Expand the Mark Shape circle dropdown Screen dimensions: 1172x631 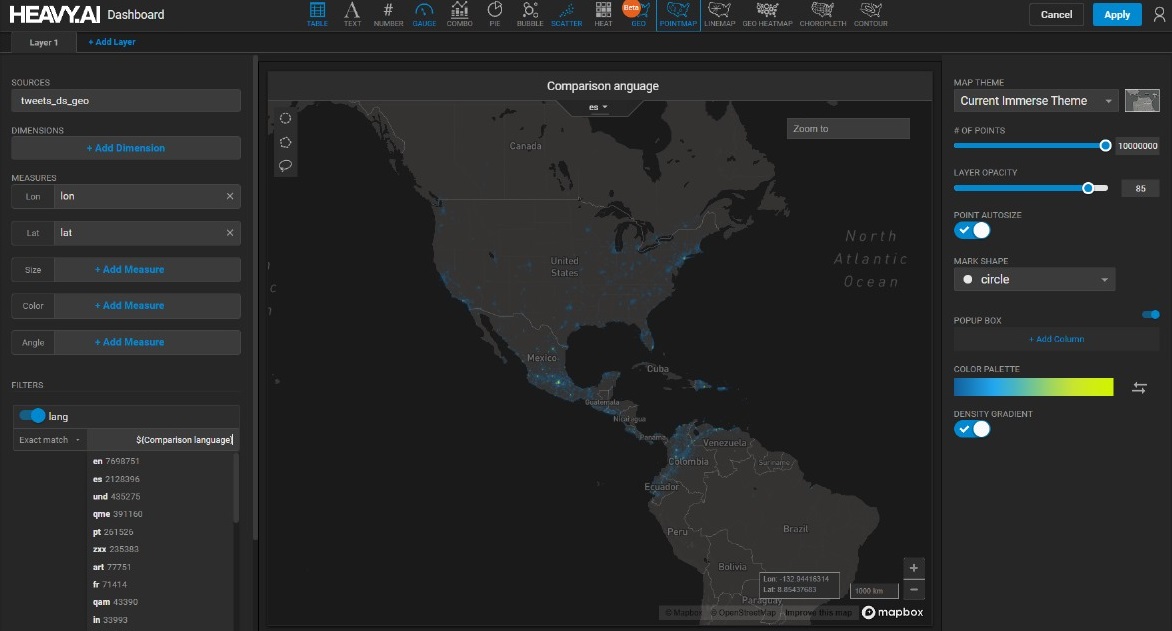pyautogui.click(x=1034, y=280)
